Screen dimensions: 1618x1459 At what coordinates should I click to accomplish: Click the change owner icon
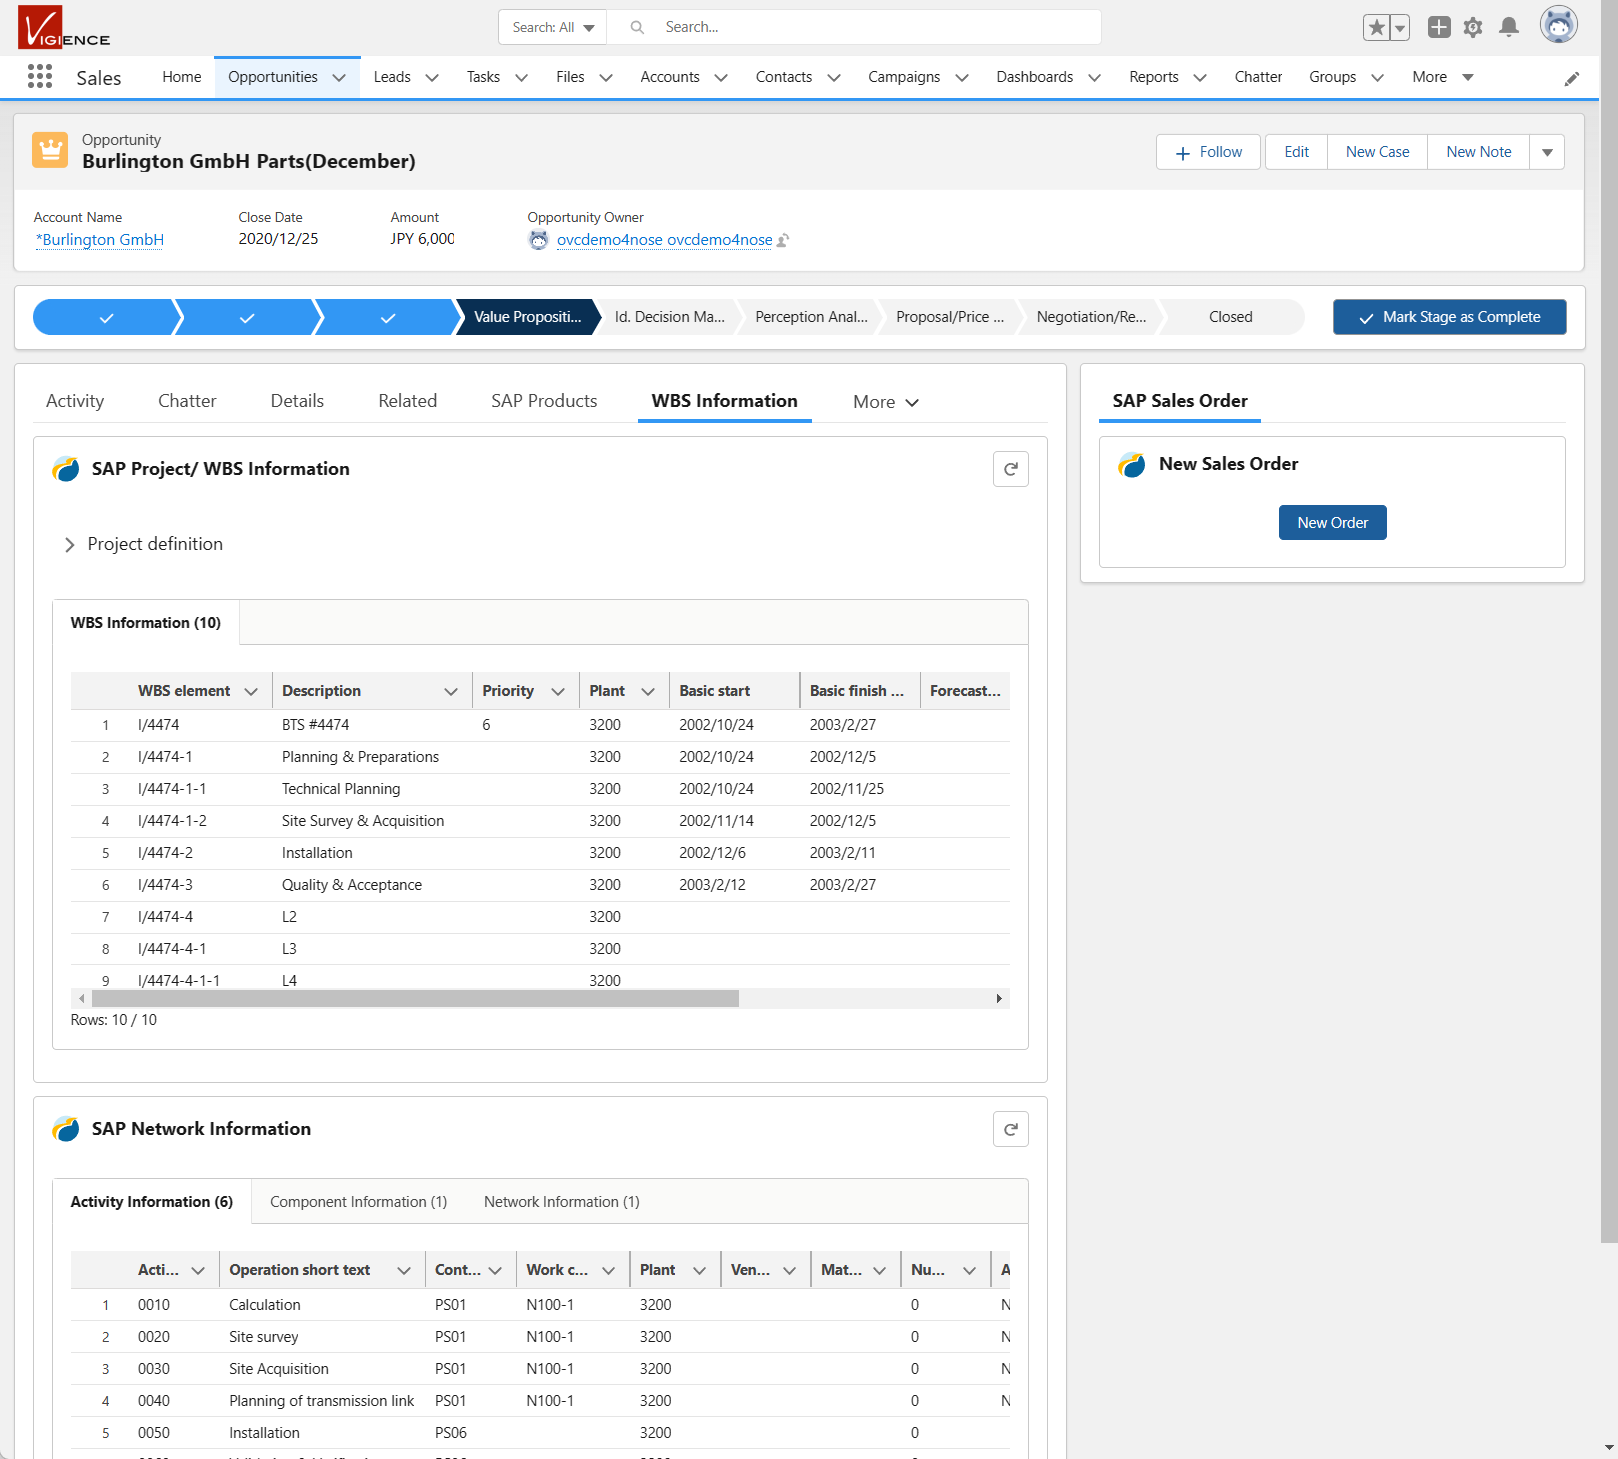(783, 240)
